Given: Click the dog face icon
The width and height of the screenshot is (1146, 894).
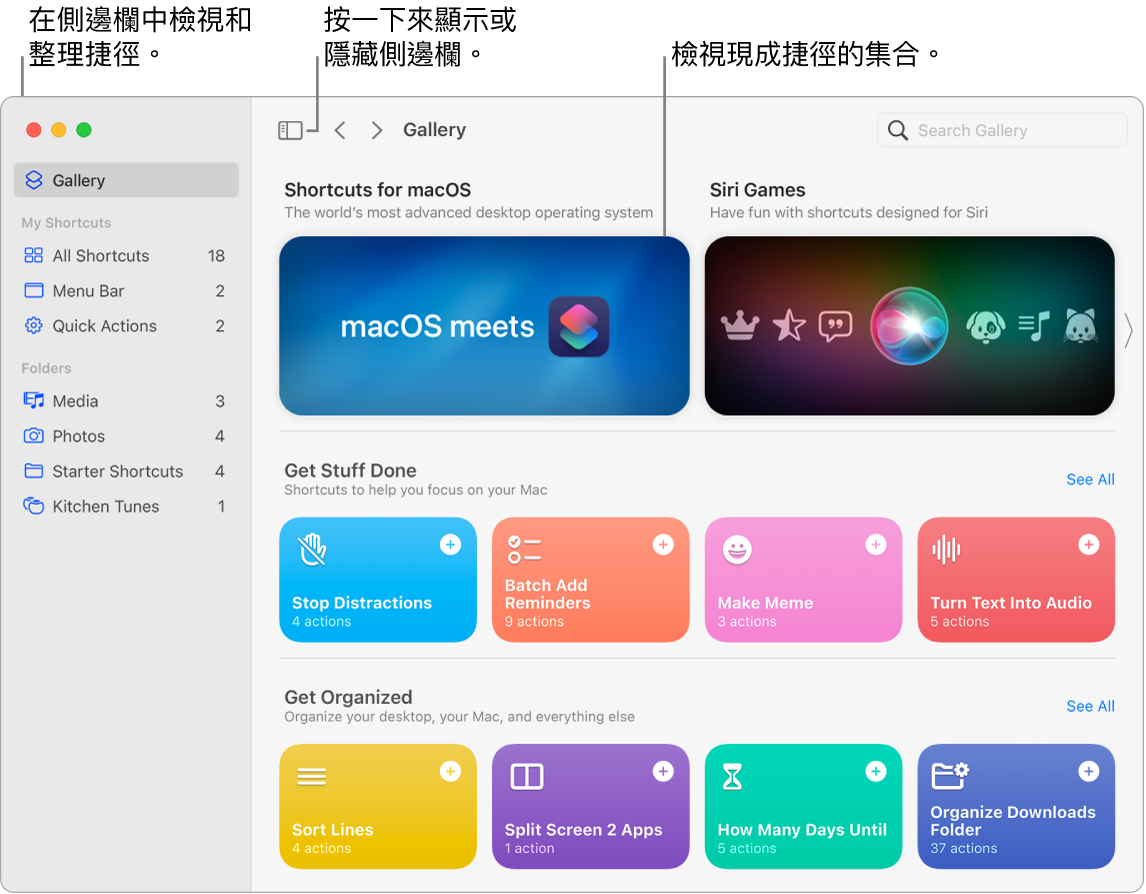Looking at the screenshot, I should point(985,326).
